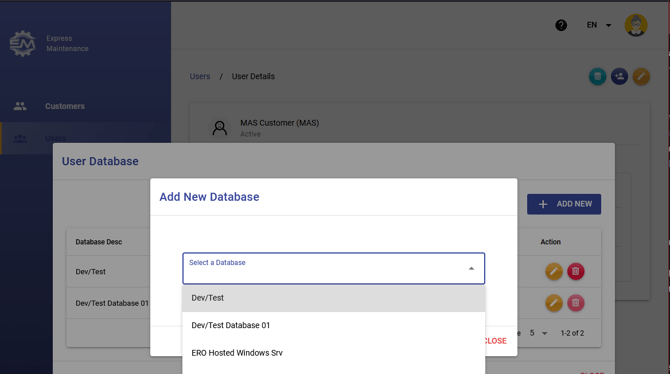Delete the Dev/Test Database 01 row
Viewport: 670px width, 374px height.
tap(576, 303)
